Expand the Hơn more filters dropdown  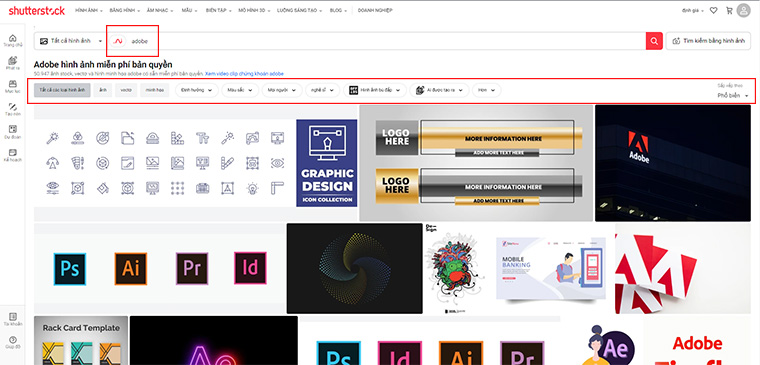pos(487,90)
